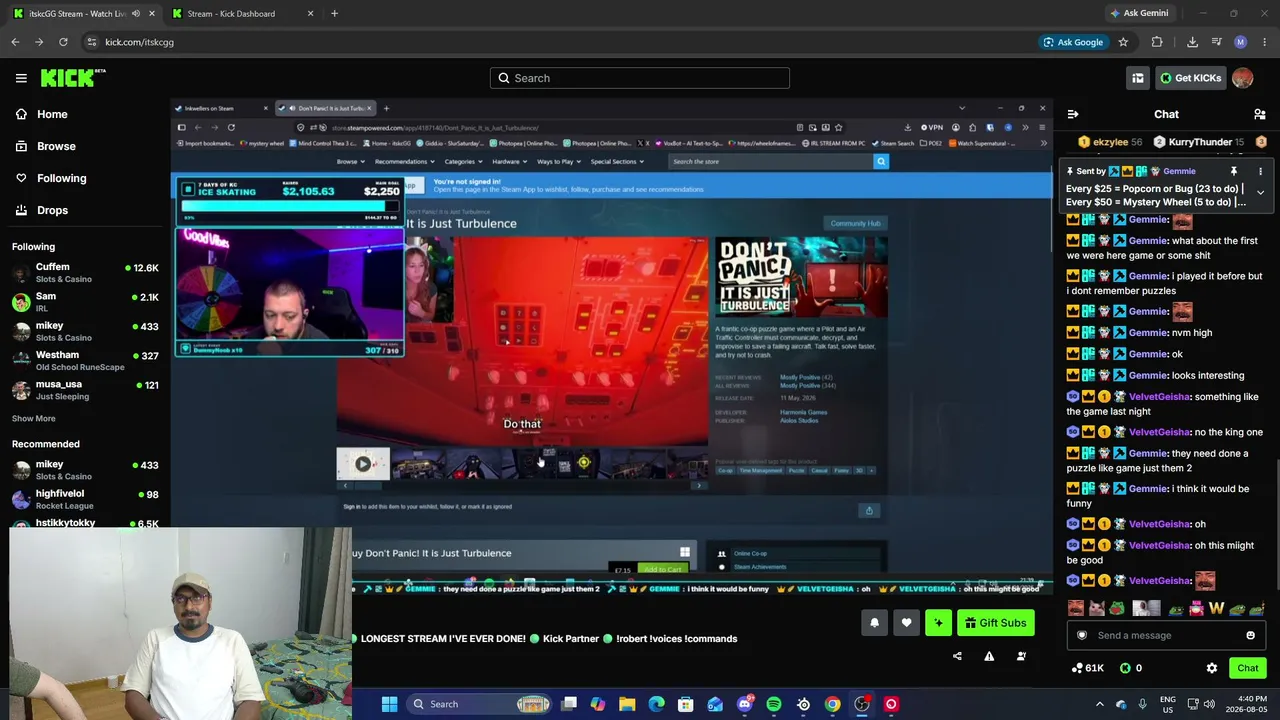Open a new Chrome tab
The image size is (1280, 720).
(x=334, y=14)
